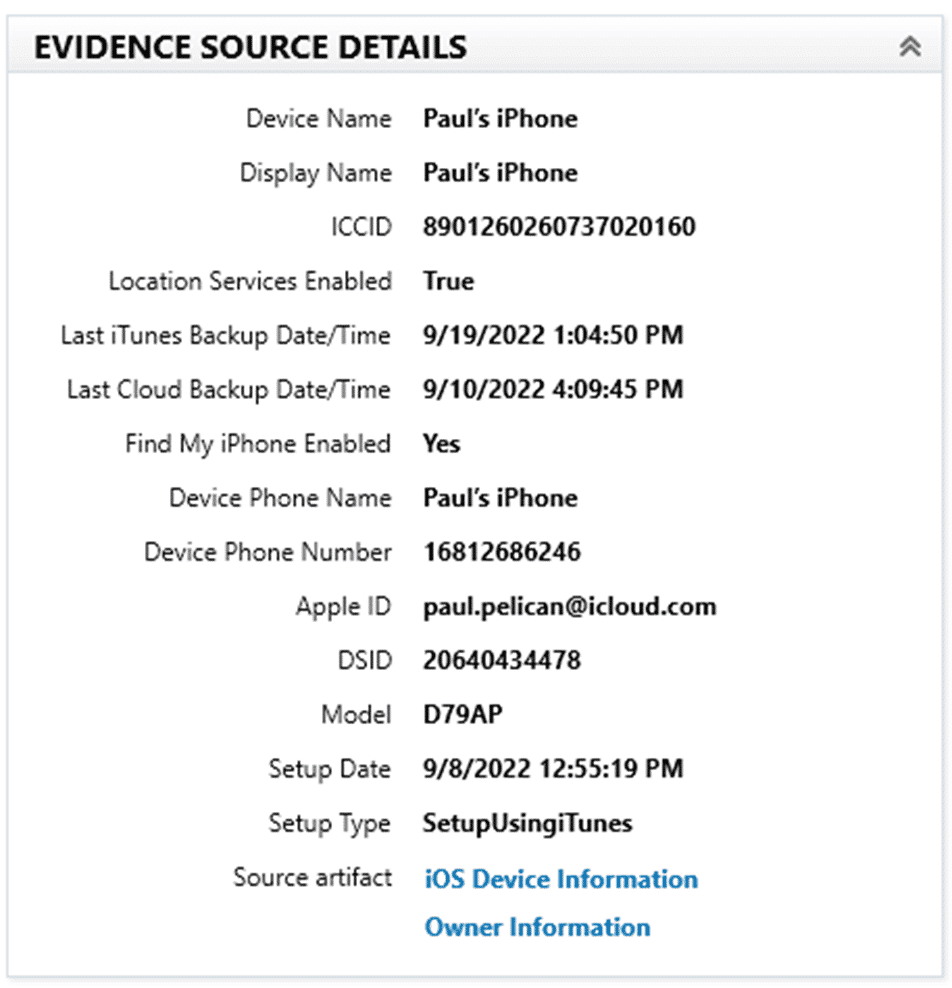Open the iOS Device Information link
Viewport: 952px width, 988px height.
561,879
